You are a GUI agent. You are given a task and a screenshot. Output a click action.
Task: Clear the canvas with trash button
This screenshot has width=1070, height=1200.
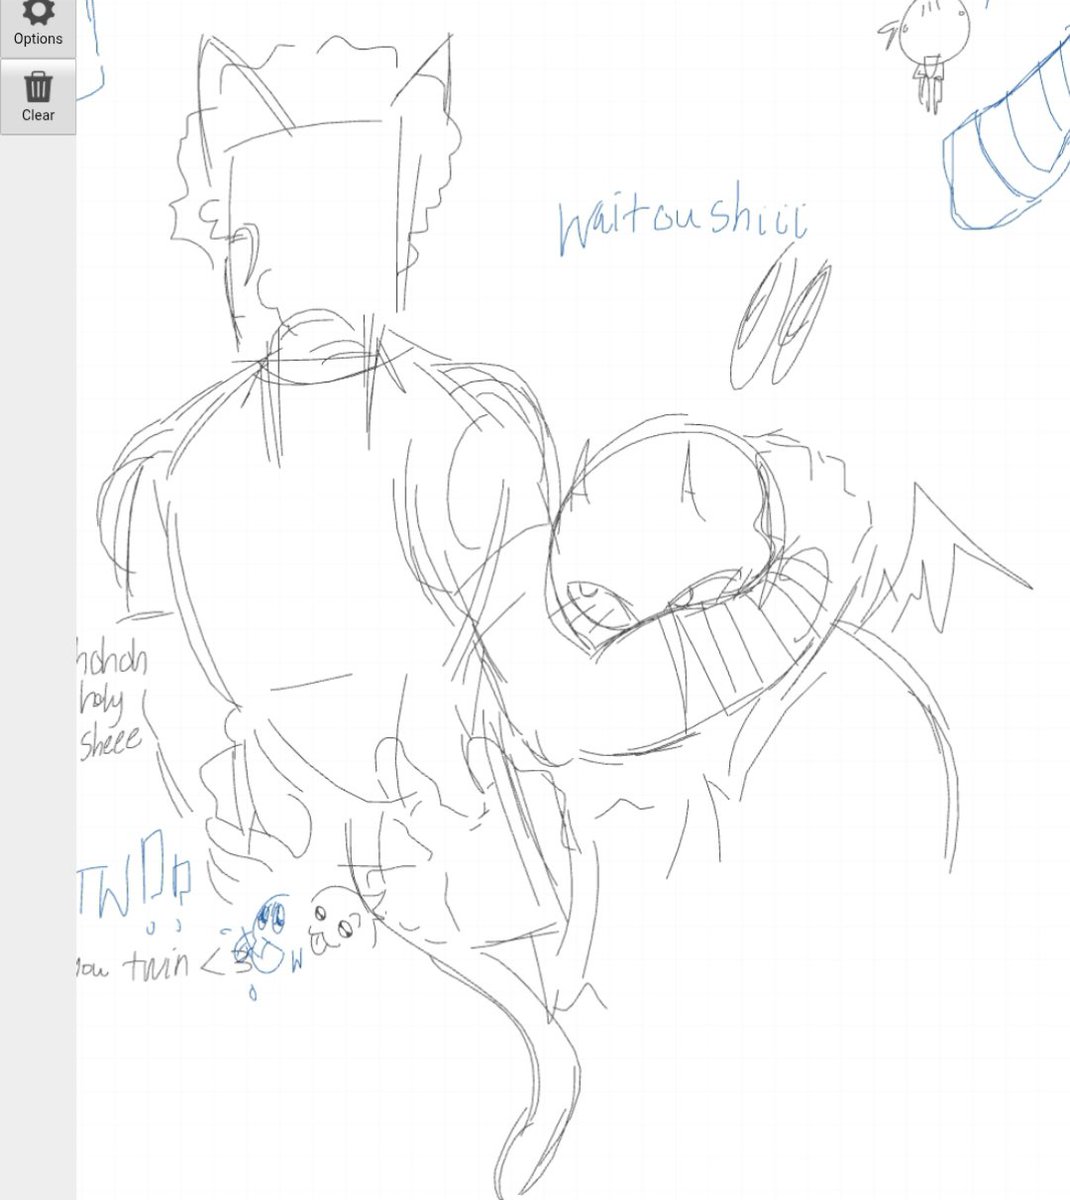coord(38,97)
